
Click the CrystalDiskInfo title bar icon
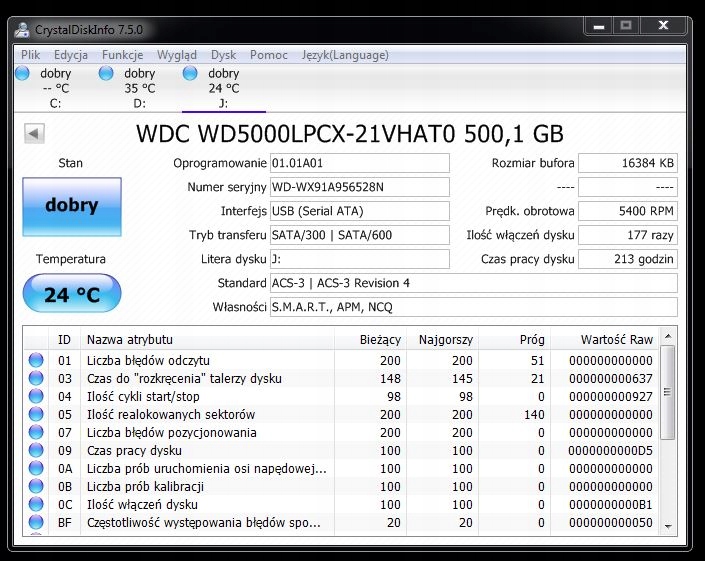pyautogui.click(x=22, y=30)
